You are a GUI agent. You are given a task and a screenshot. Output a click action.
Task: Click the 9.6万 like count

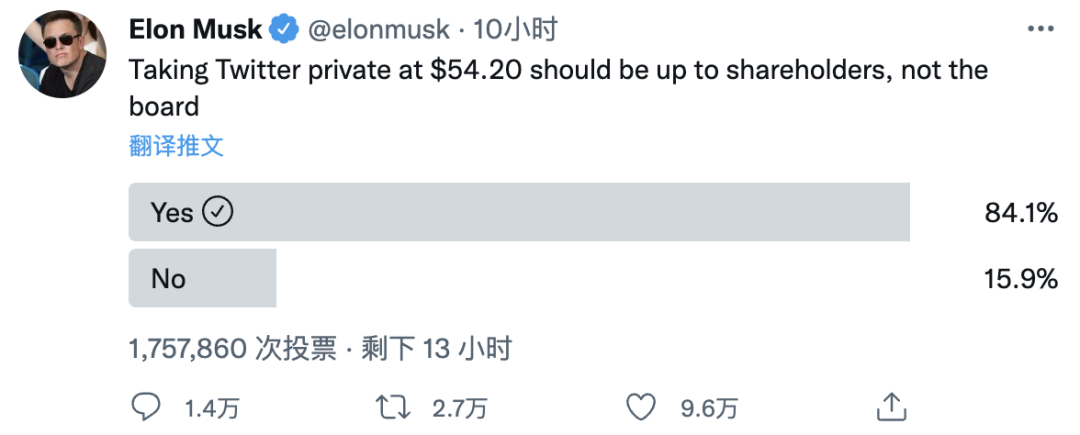709,407
